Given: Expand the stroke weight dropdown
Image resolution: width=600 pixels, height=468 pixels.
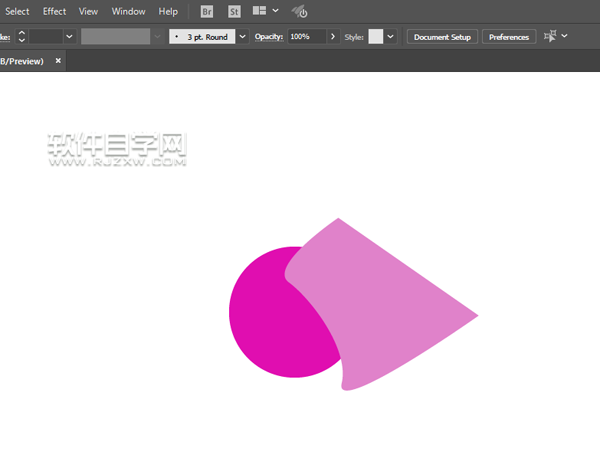Looking at the screenshot, I should tap(69, 36).
